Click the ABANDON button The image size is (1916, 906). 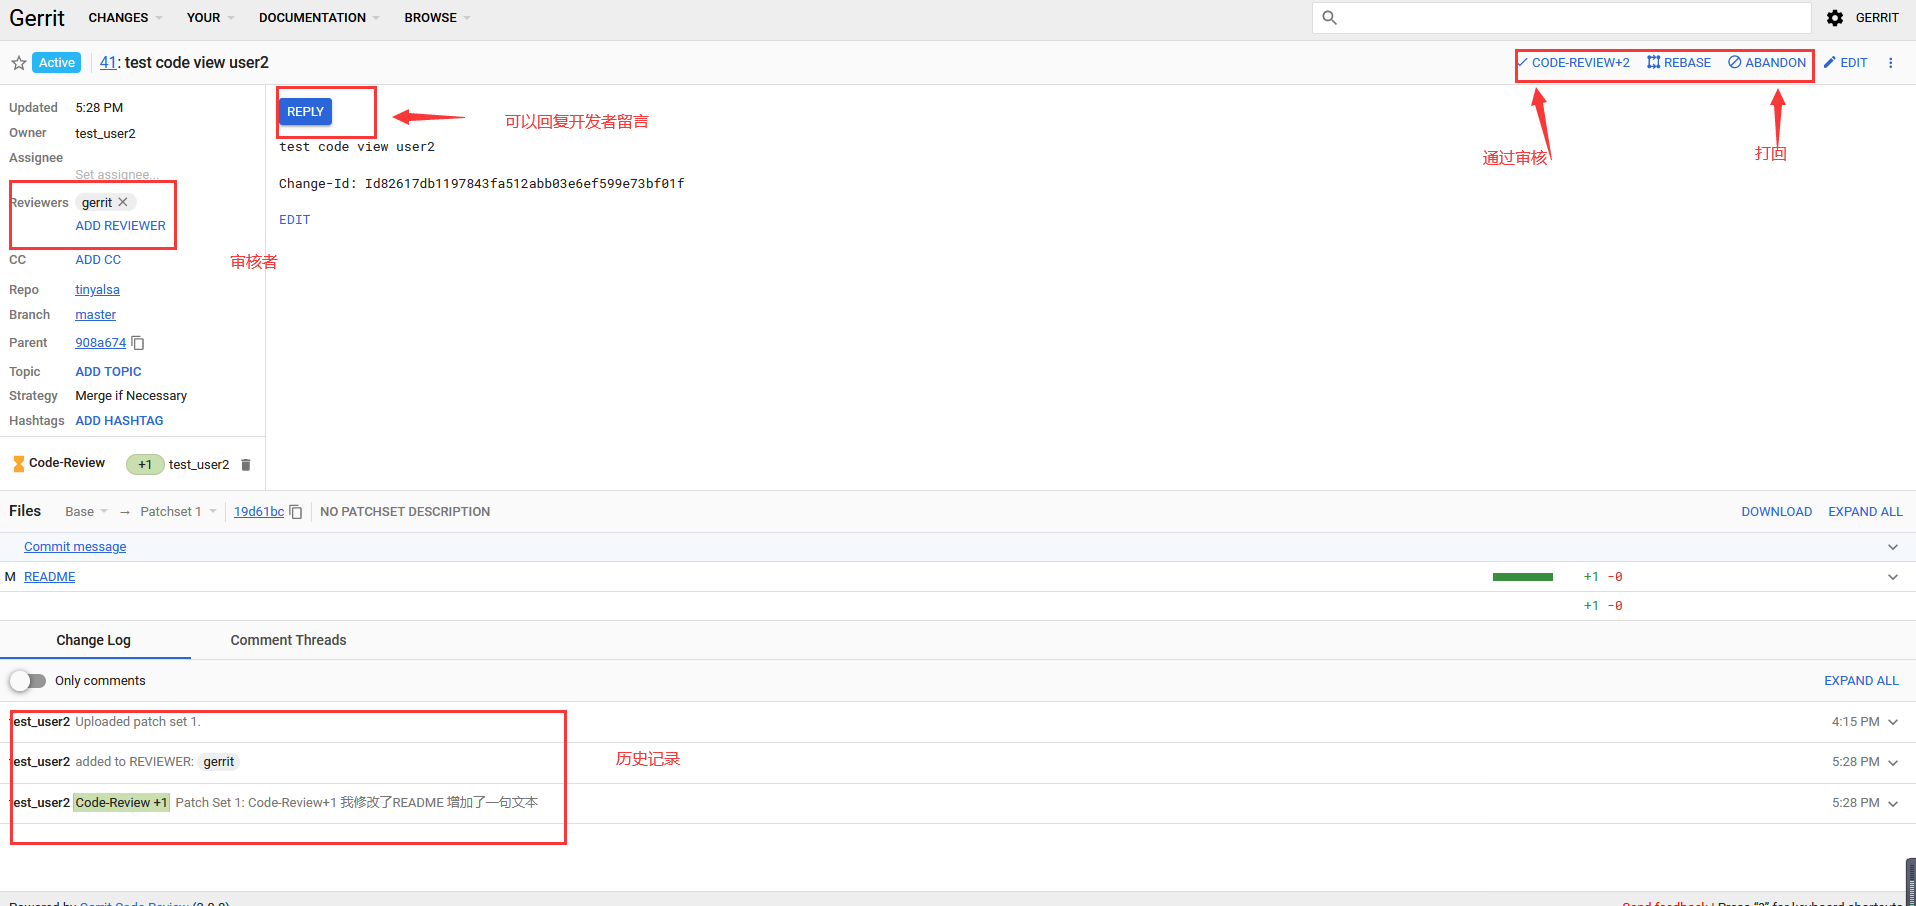[x=1767, y=63]
